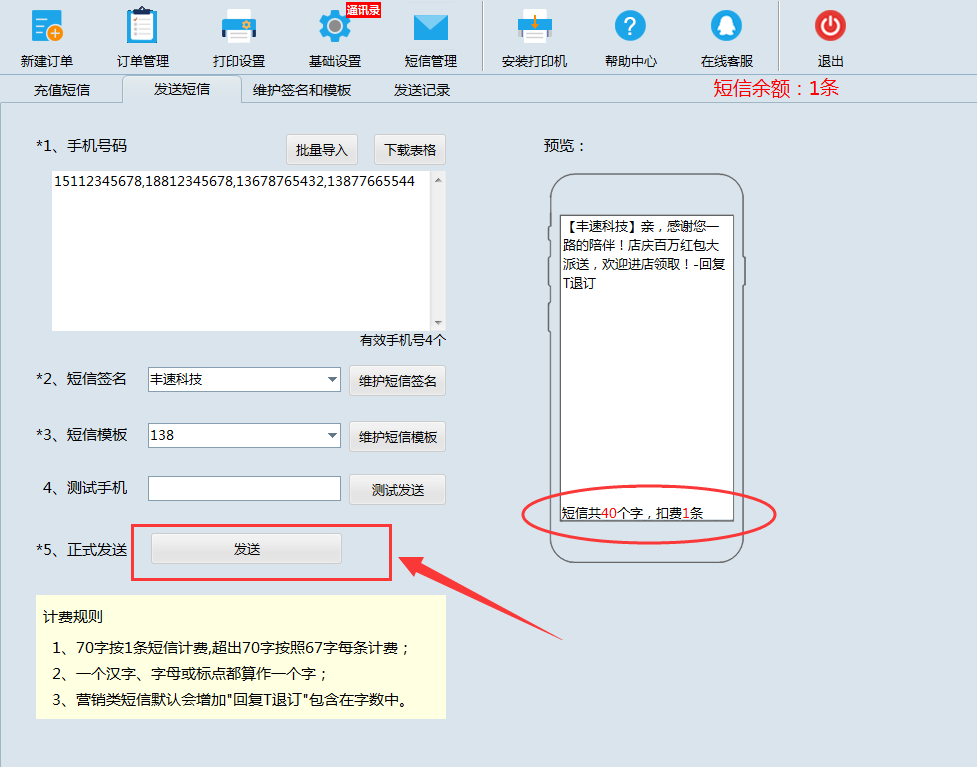Switch to 充值短信 tab
Image resolution: width=977 pixels, height=767 pixels.
click(x=62, y=90)
